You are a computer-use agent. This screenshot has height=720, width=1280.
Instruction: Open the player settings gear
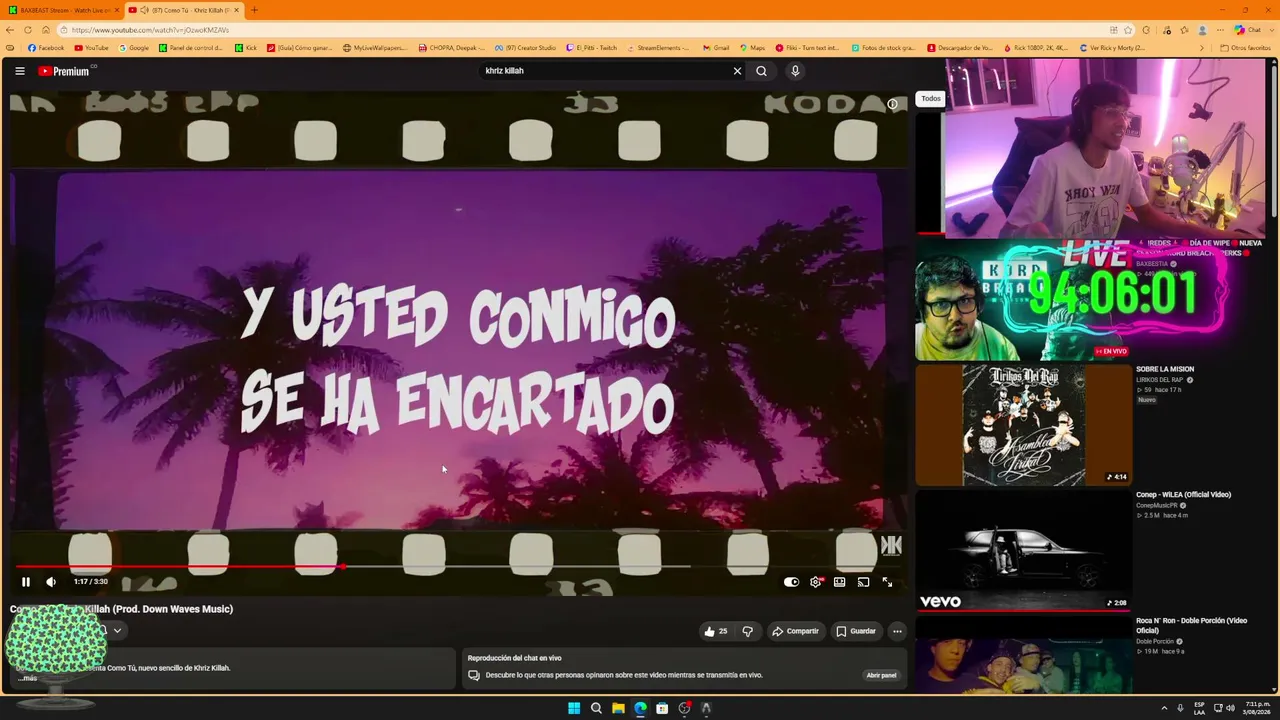click(x=816, y=582)
